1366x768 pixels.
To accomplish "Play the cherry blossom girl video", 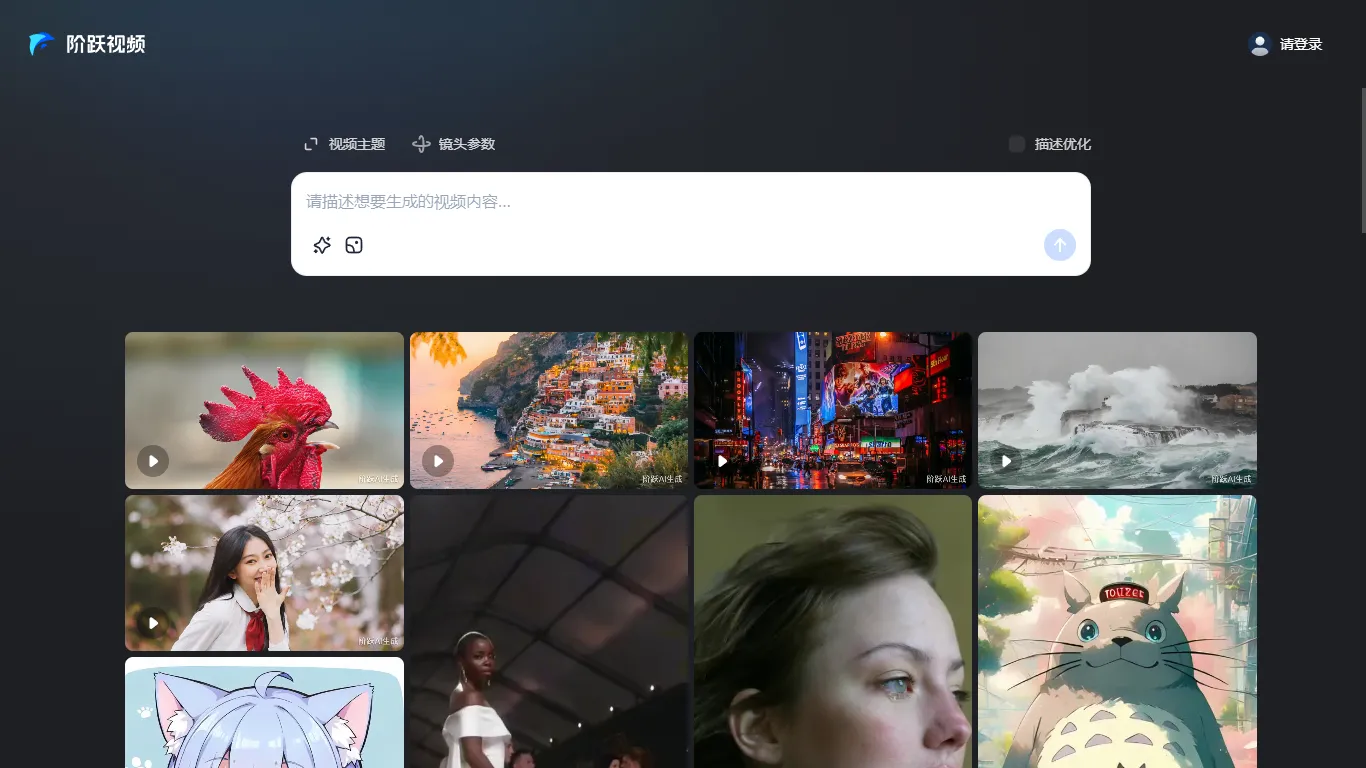I will (153, 623).
